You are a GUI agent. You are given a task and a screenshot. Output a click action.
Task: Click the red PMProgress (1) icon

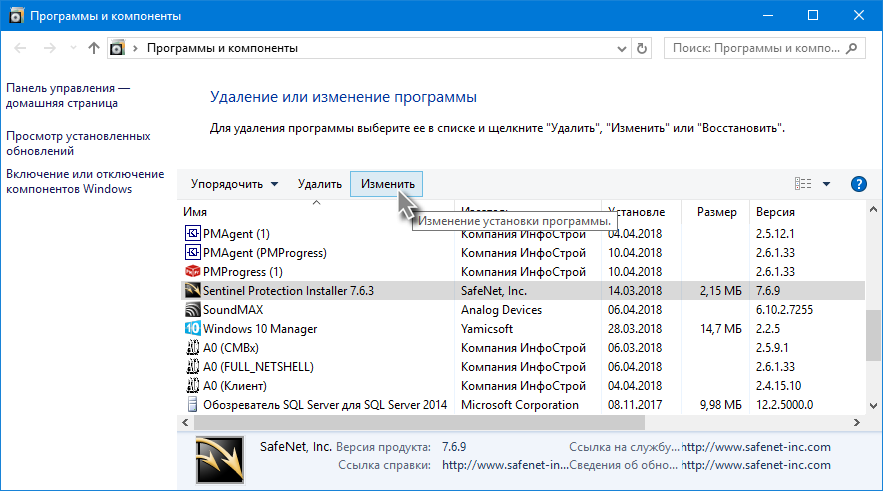point(193,271)
